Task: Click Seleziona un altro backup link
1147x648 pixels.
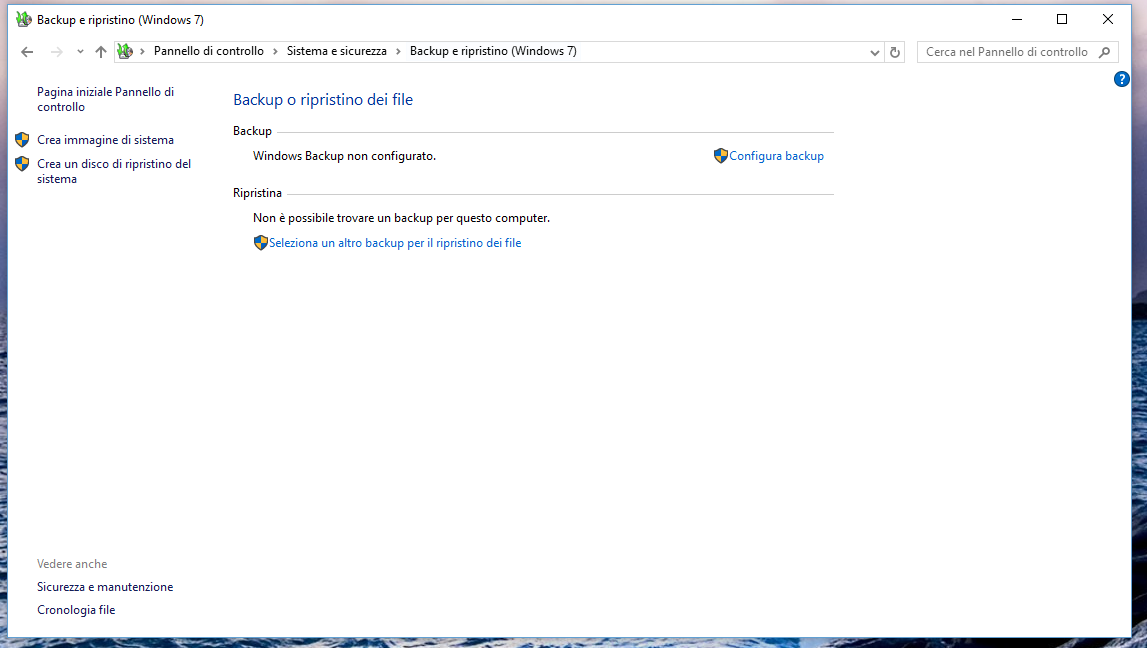Action: 394,243
